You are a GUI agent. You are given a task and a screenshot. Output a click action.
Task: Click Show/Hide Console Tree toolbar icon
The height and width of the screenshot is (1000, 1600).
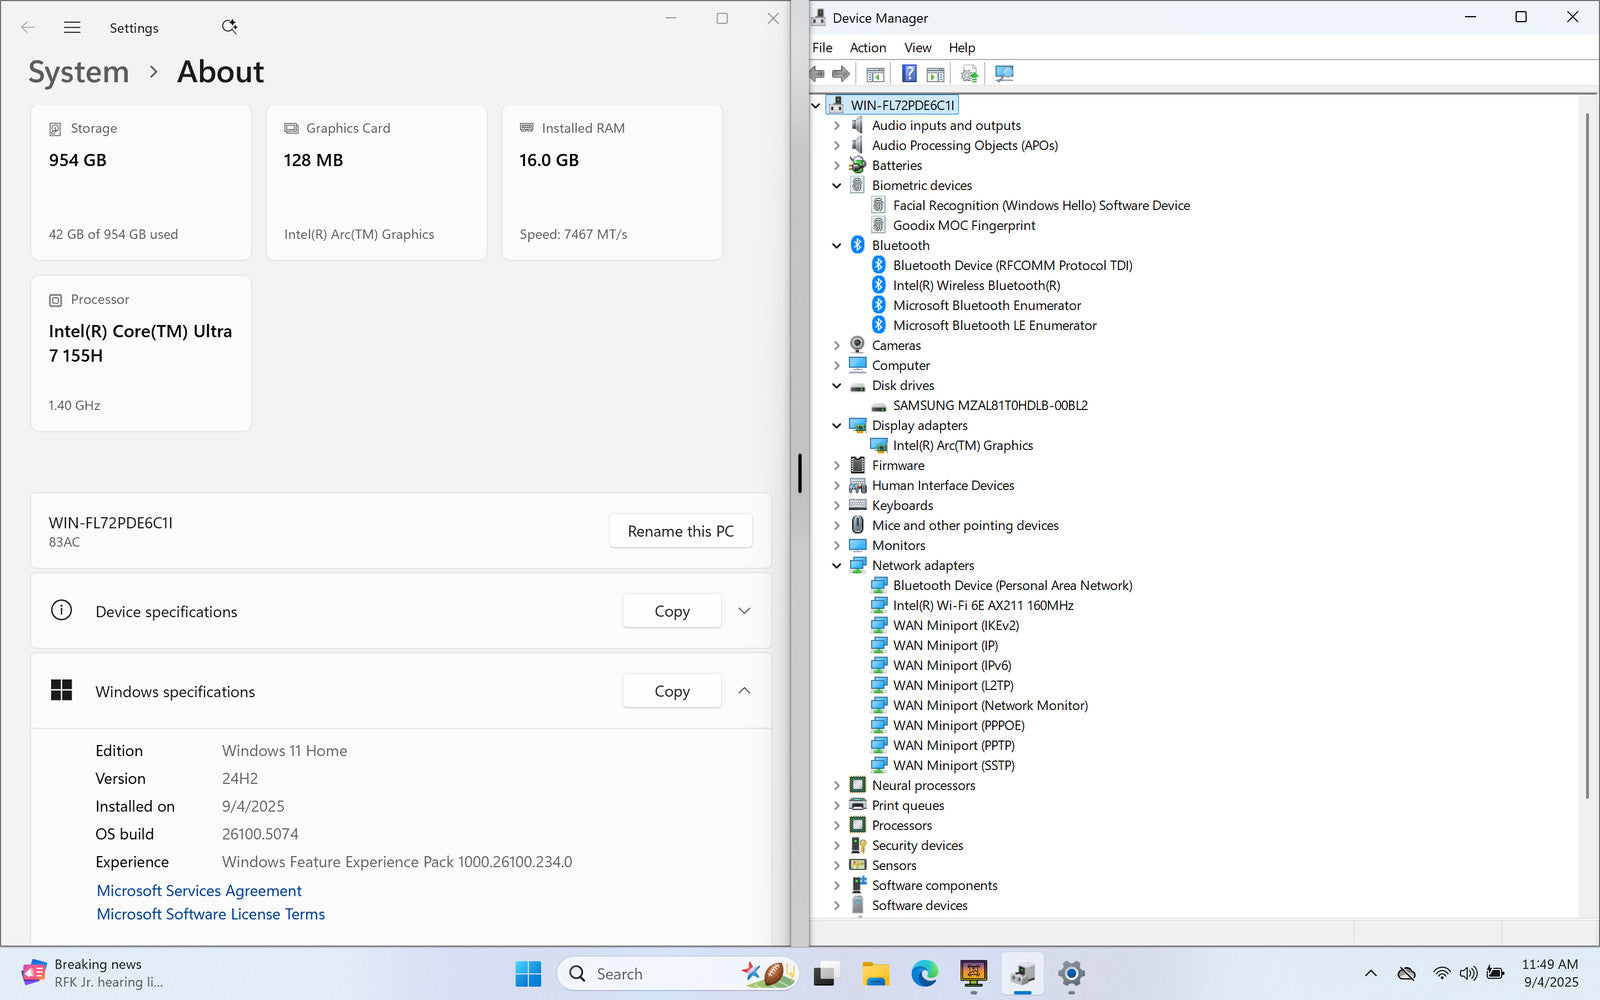coord(875,74)
